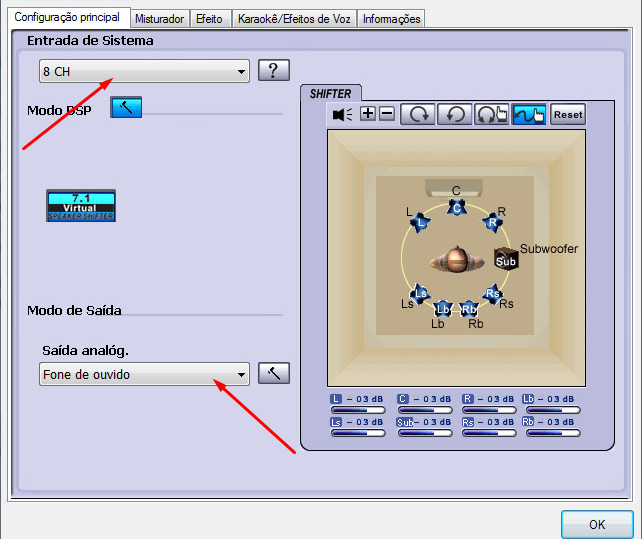Click the DSP mode hammer icon
The image size is (644, 547).
point(126,107)
